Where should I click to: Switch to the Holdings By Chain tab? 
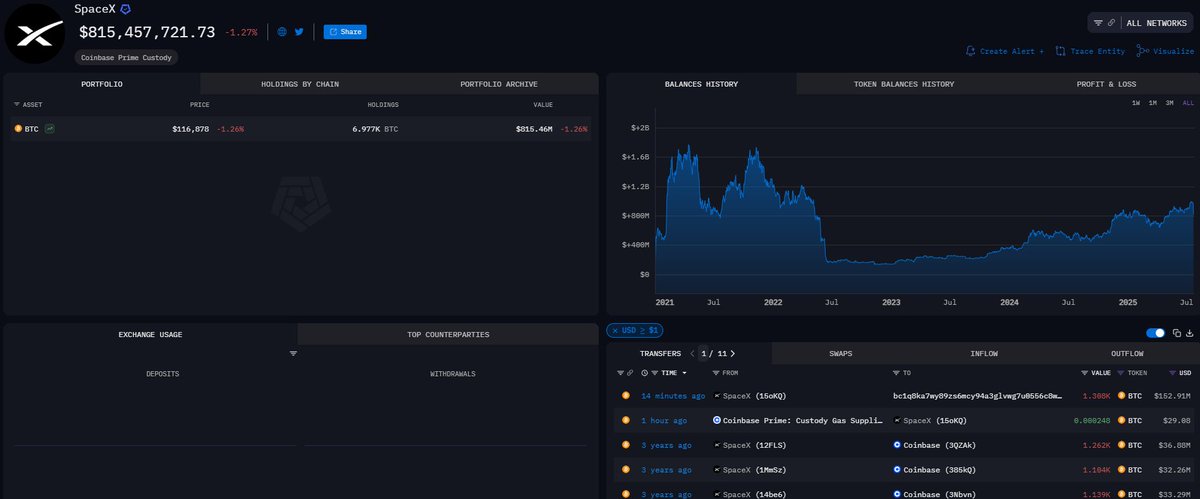point(300,84)
